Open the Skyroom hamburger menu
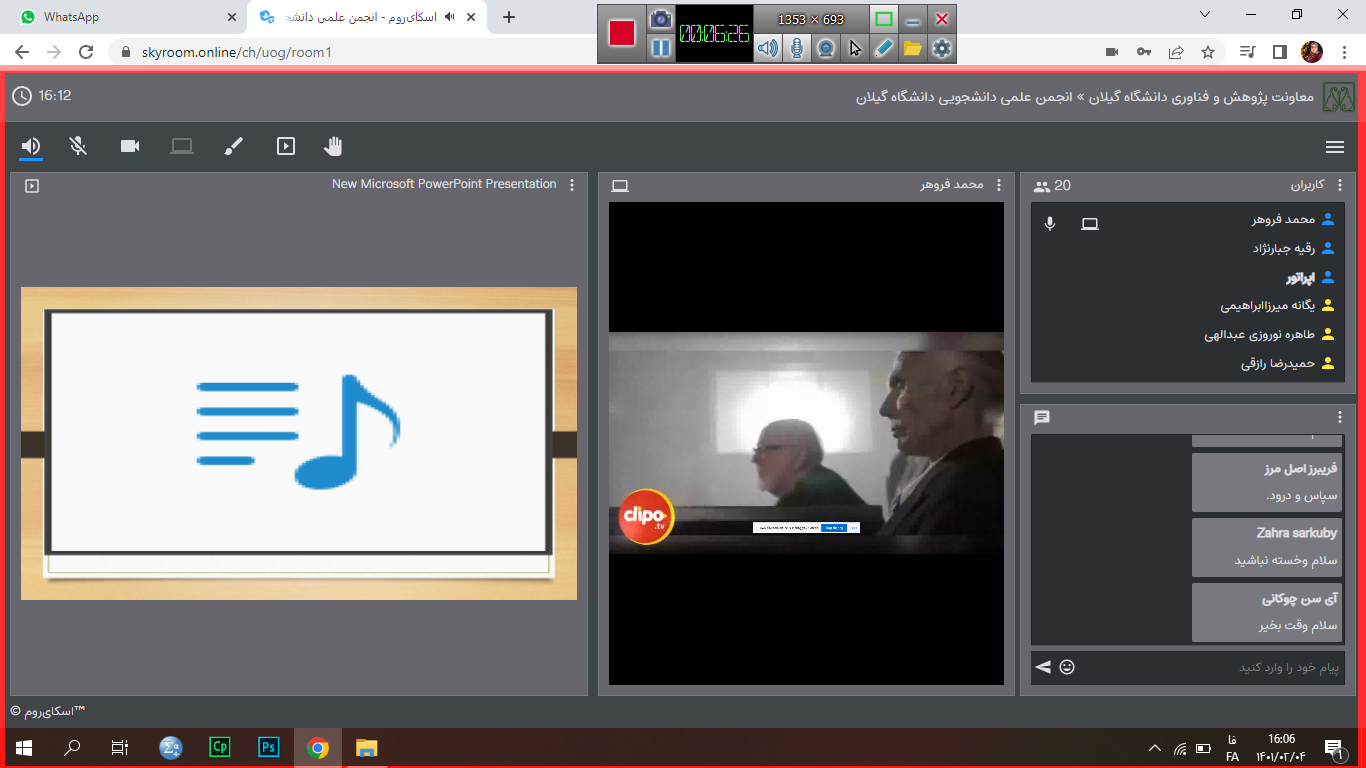Viewport: 1366px width, 768px height. pos(1334,147)
